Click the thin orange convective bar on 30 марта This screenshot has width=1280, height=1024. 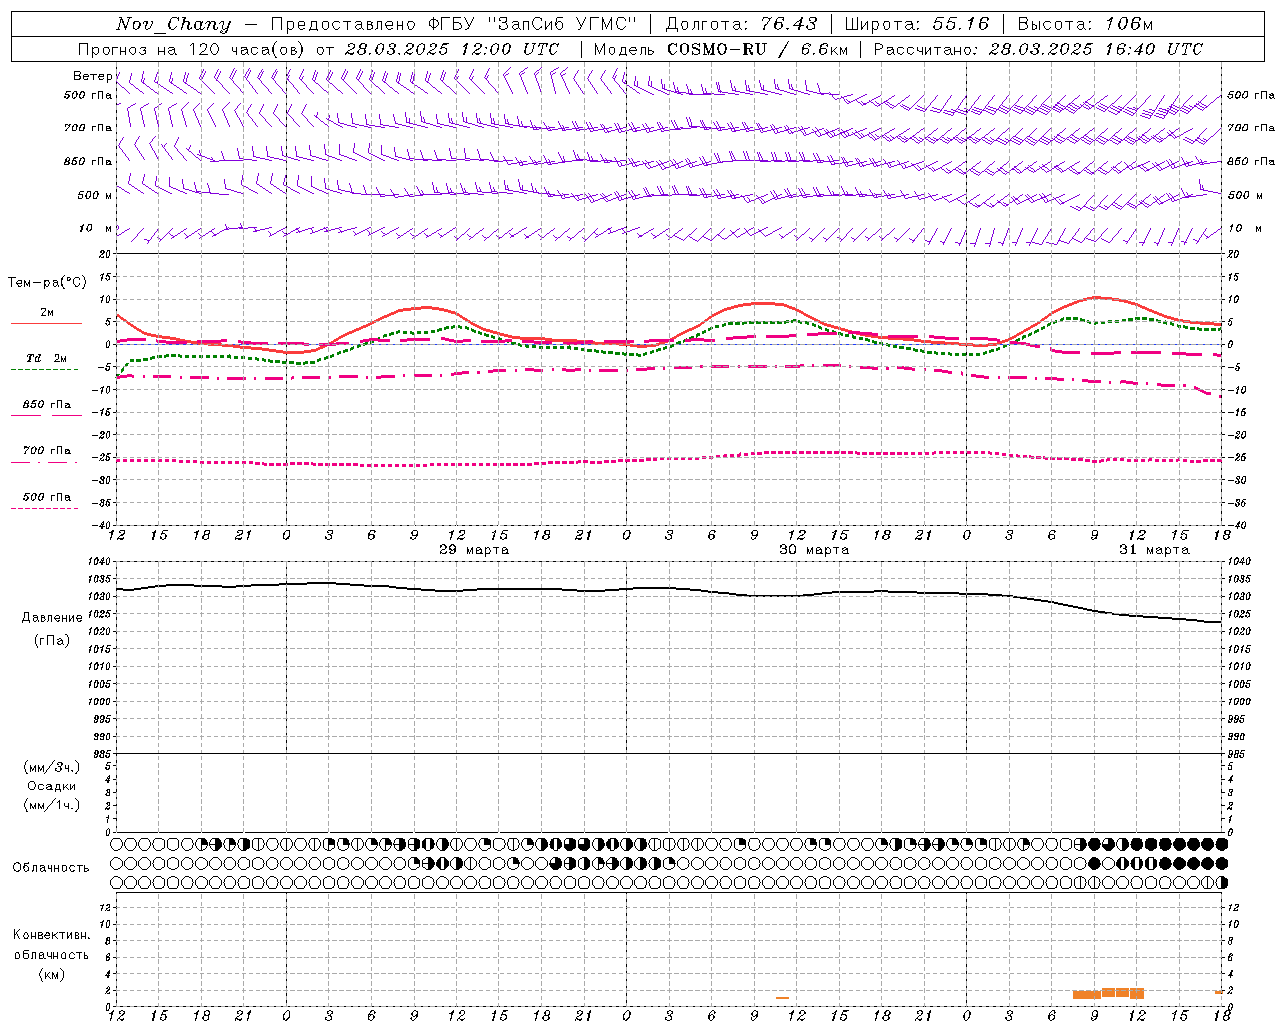(782, 997)
